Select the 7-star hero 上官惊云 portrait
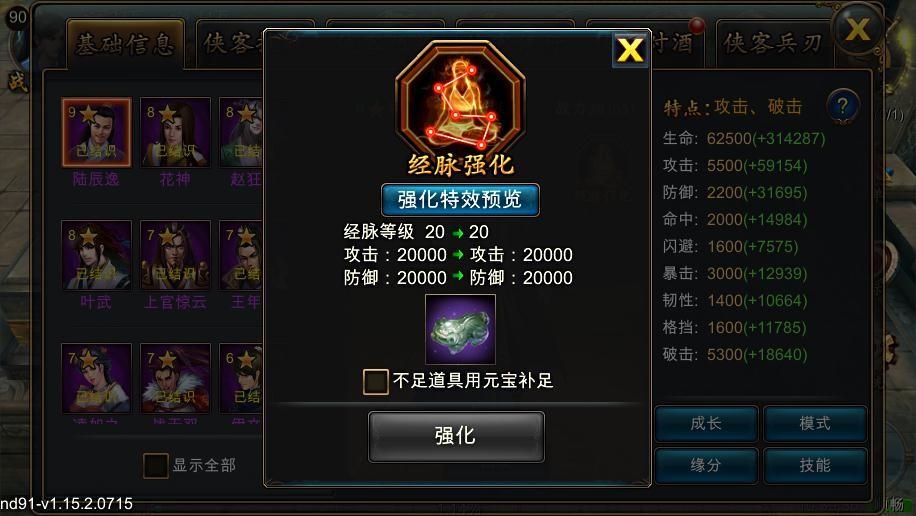 click(175, 255)
